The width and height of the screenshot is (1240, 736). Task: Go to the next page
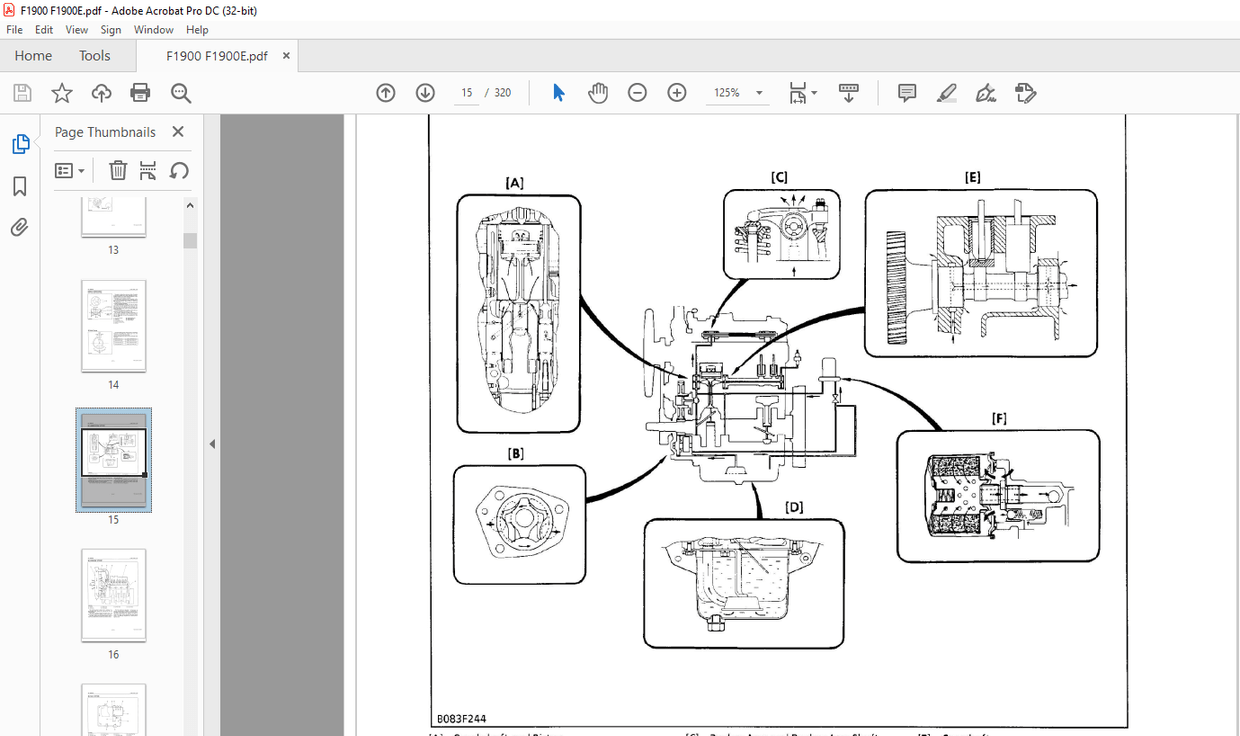[424, 92]
